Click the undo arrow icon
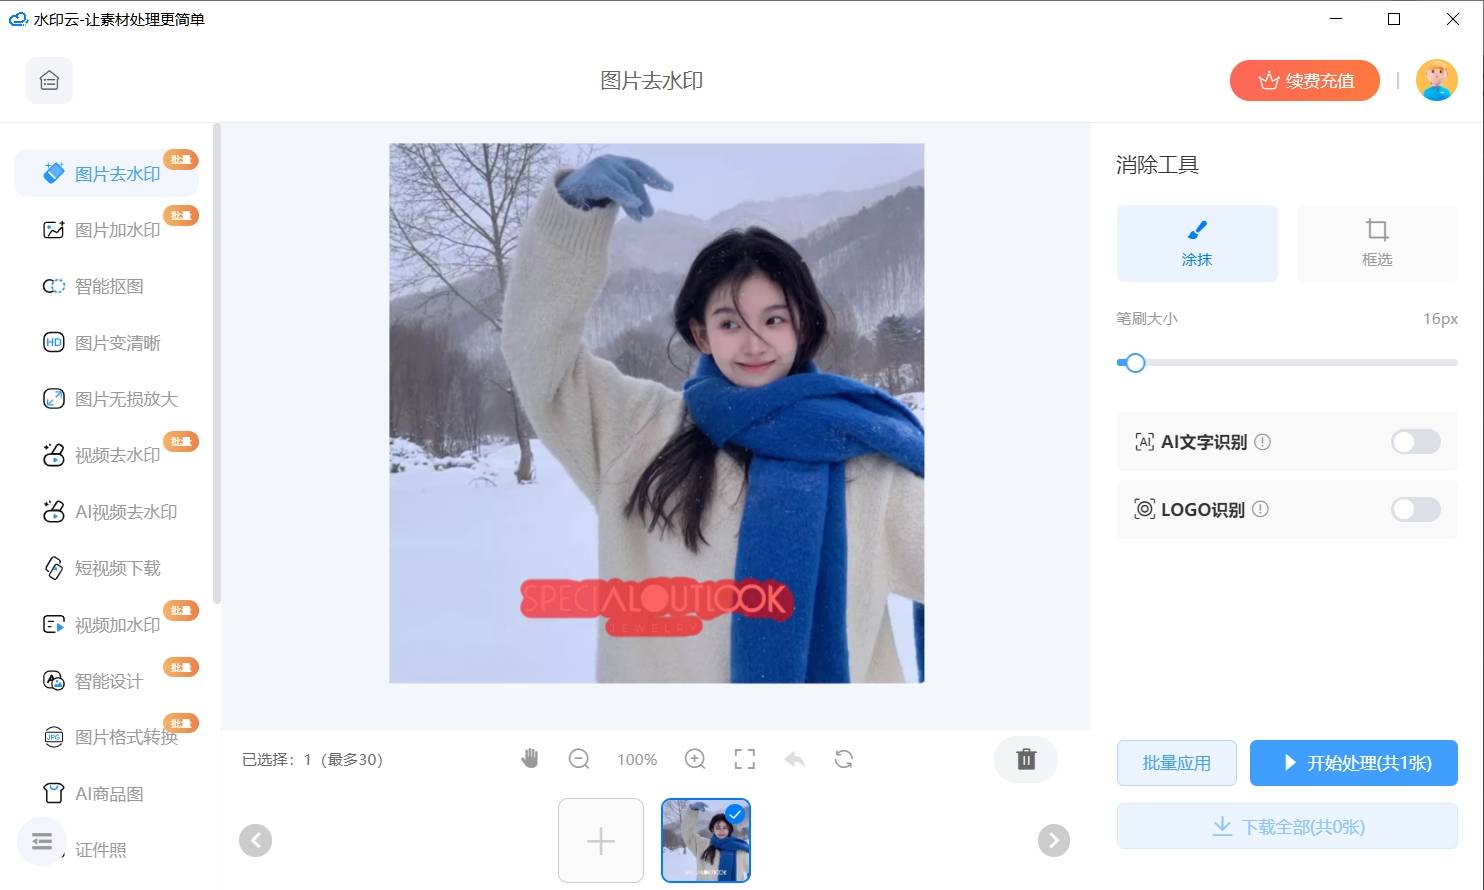 795,759
